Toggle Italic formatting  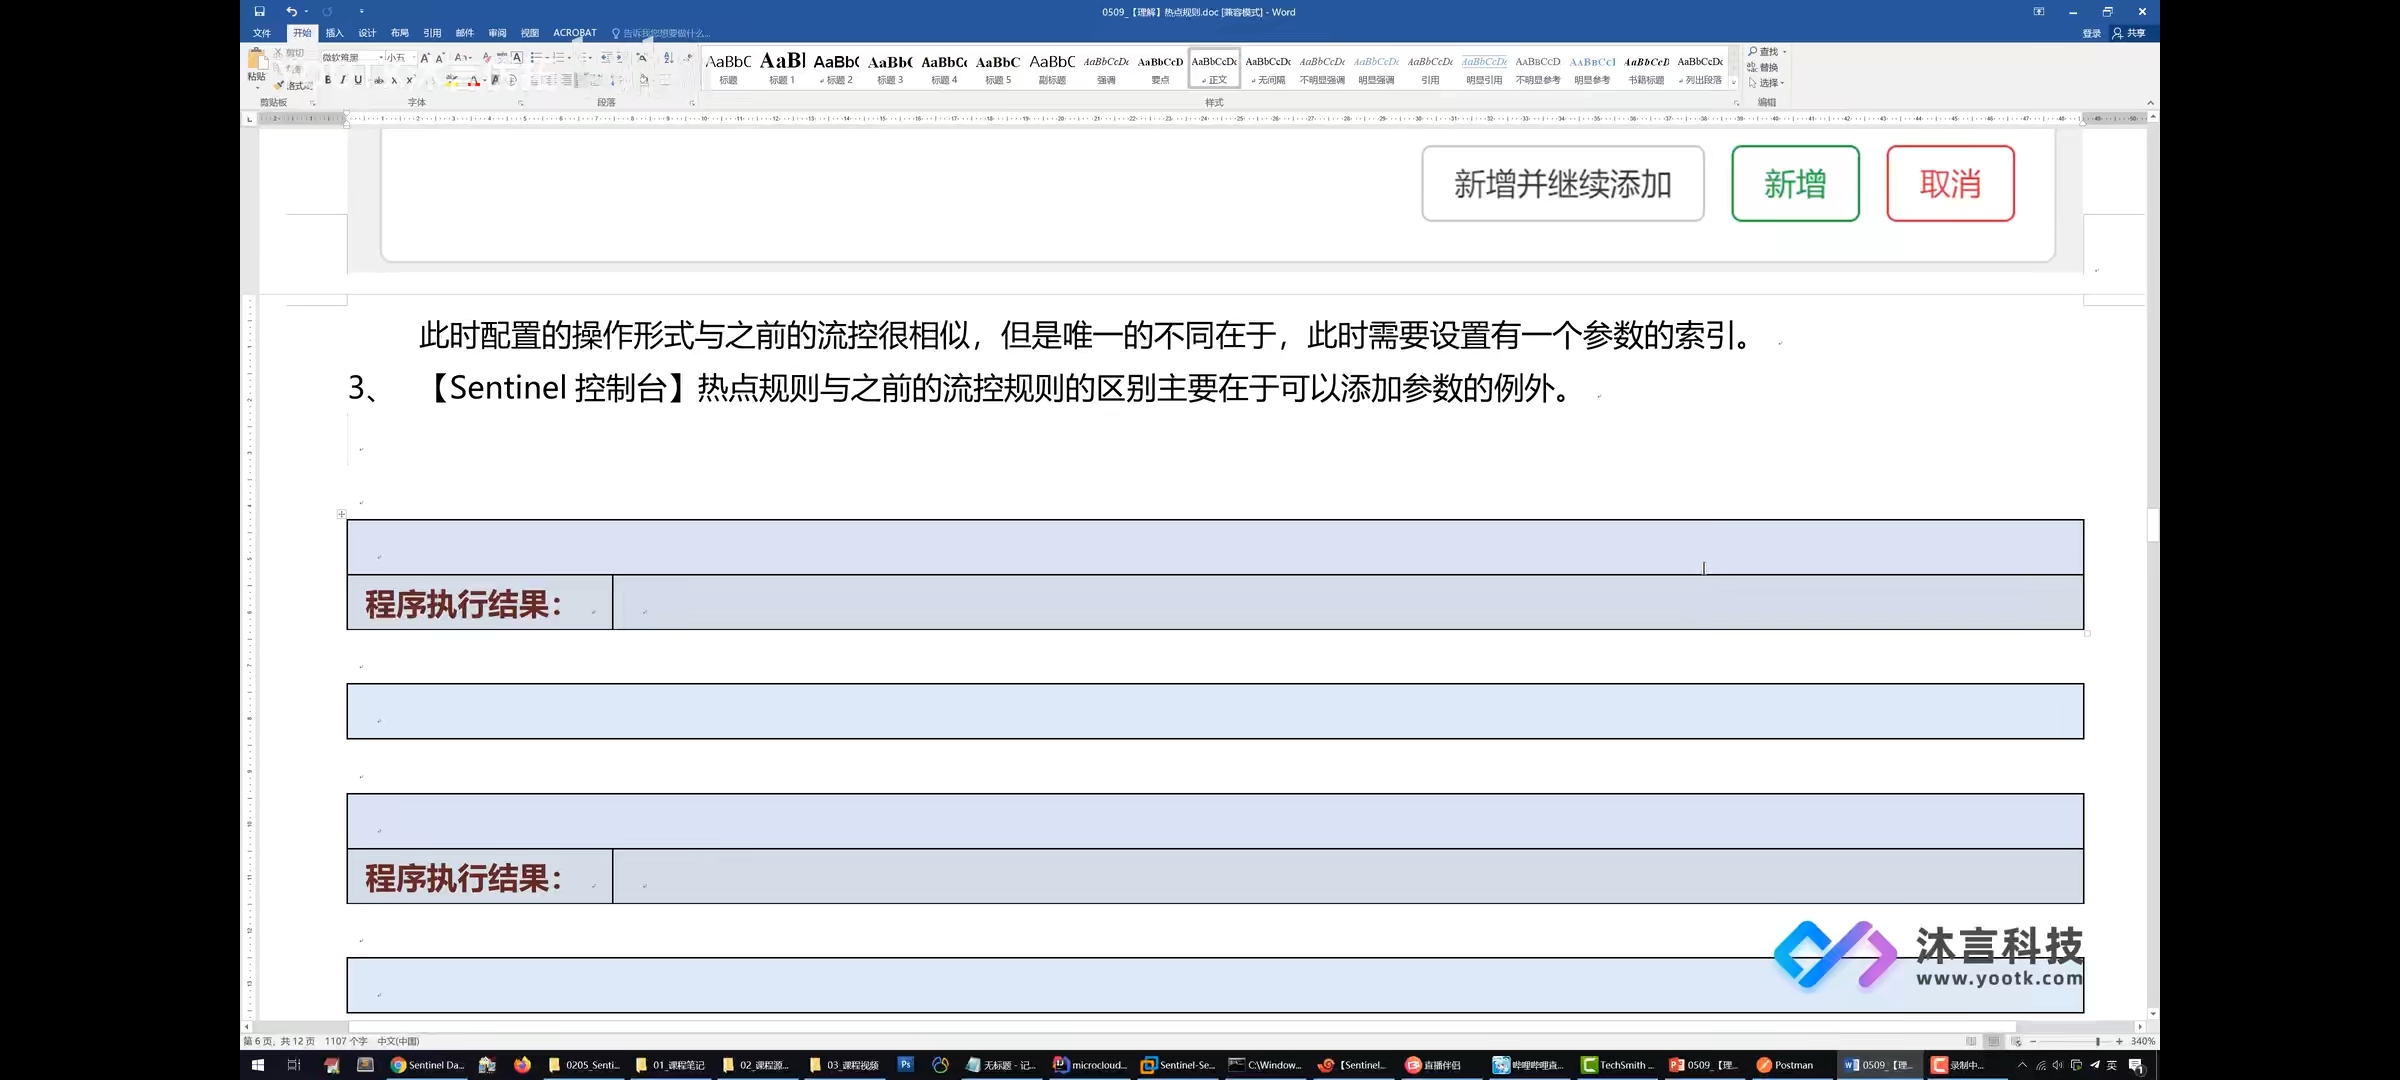point(343,80)
